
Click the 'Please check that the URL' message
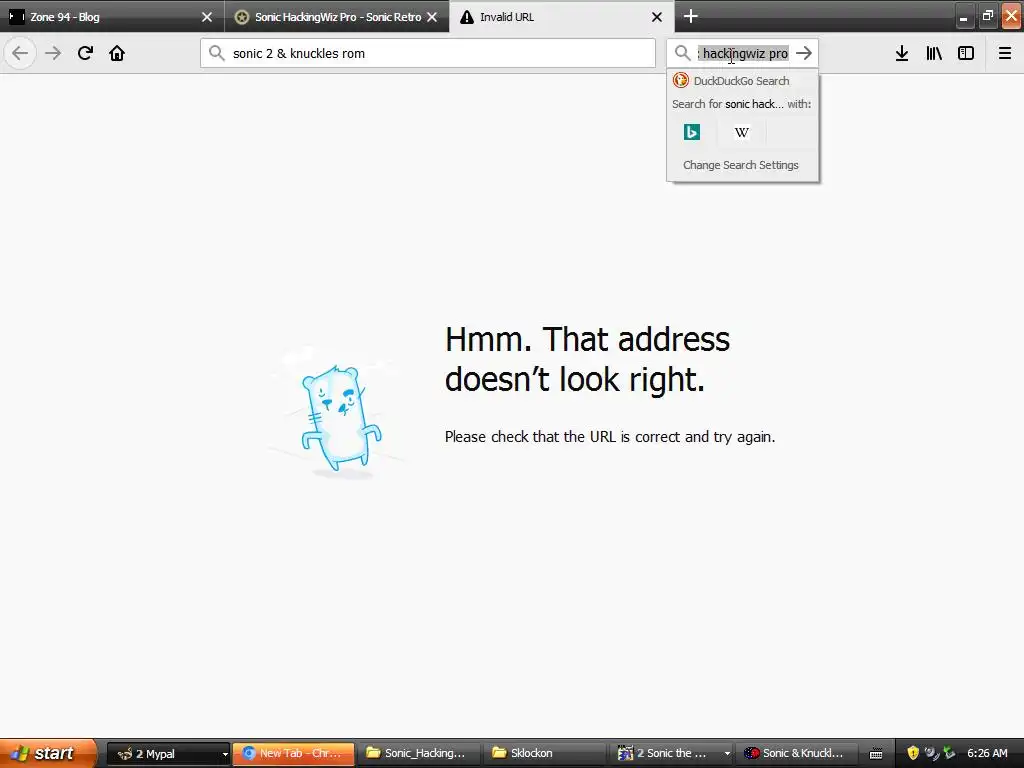click(x=610, y=437)
